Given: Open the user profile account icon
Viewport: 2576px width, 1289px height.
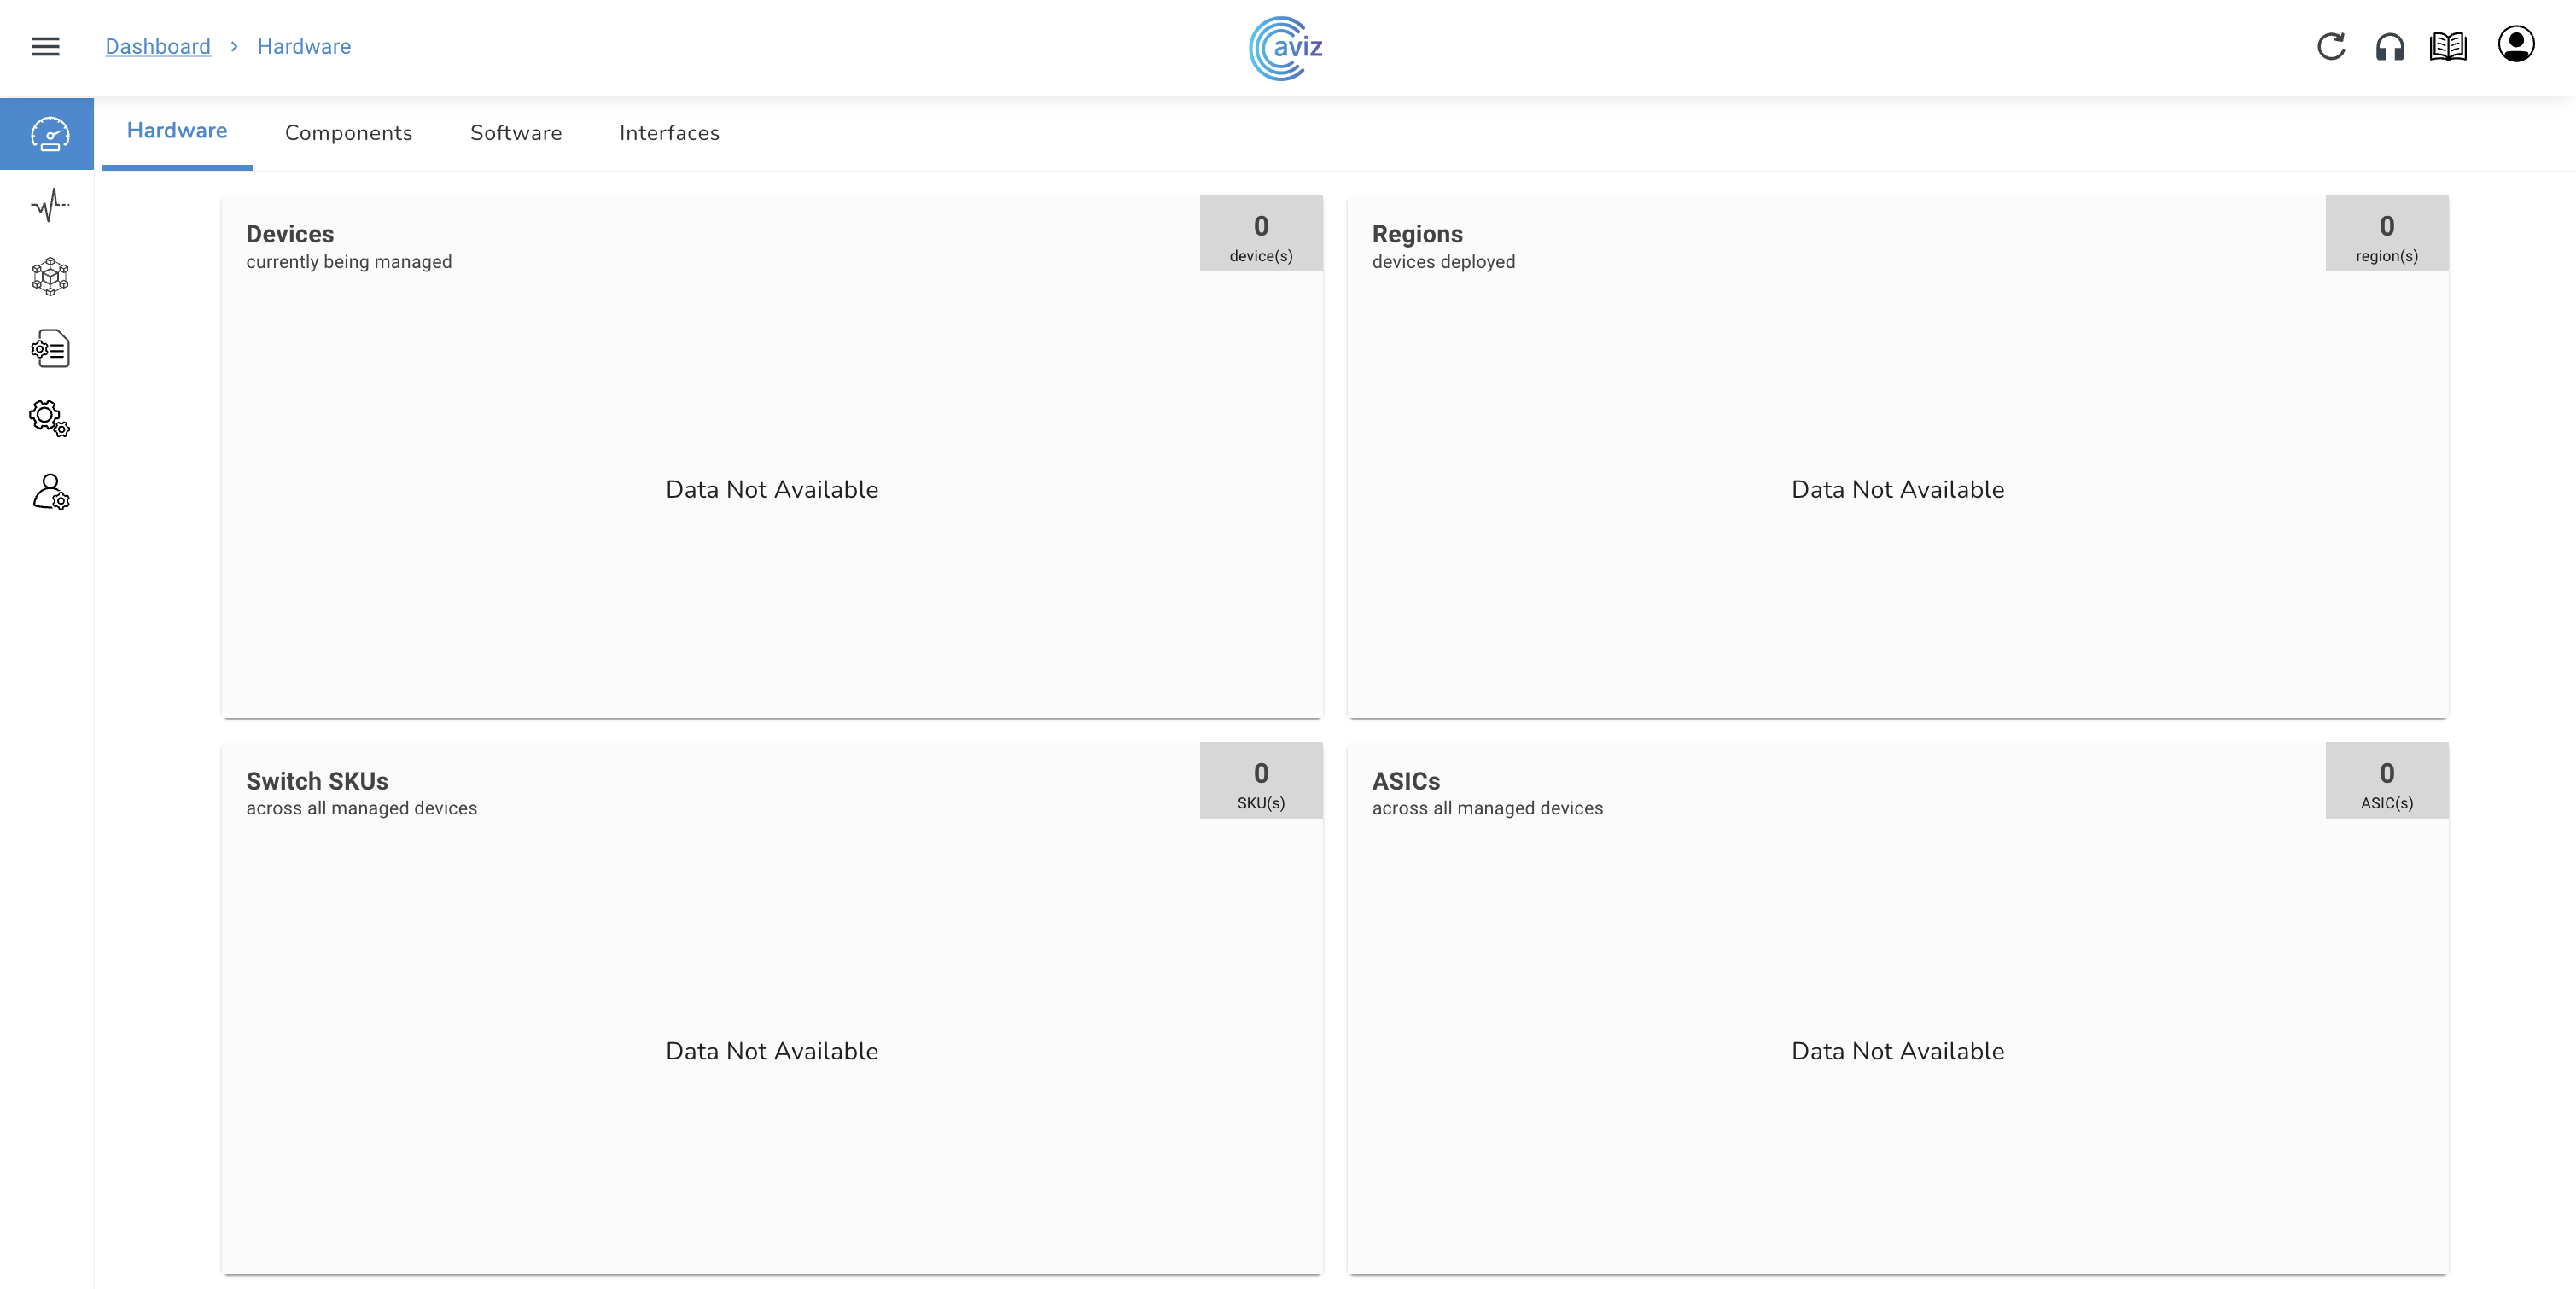Looking at the screenshot, I should [x=2515, y=45].
